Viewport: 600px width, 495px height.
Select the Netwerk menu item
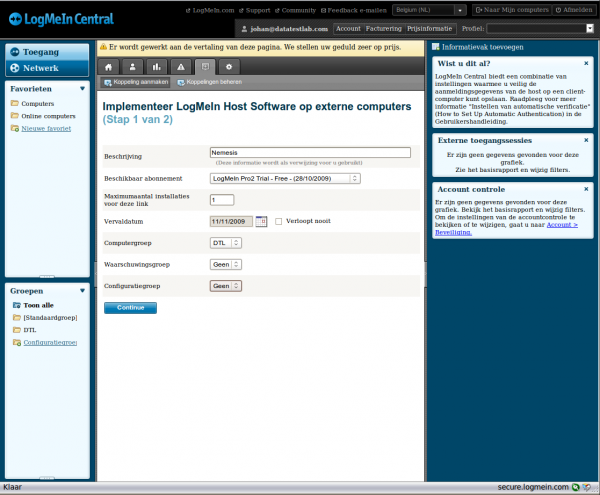47,68
